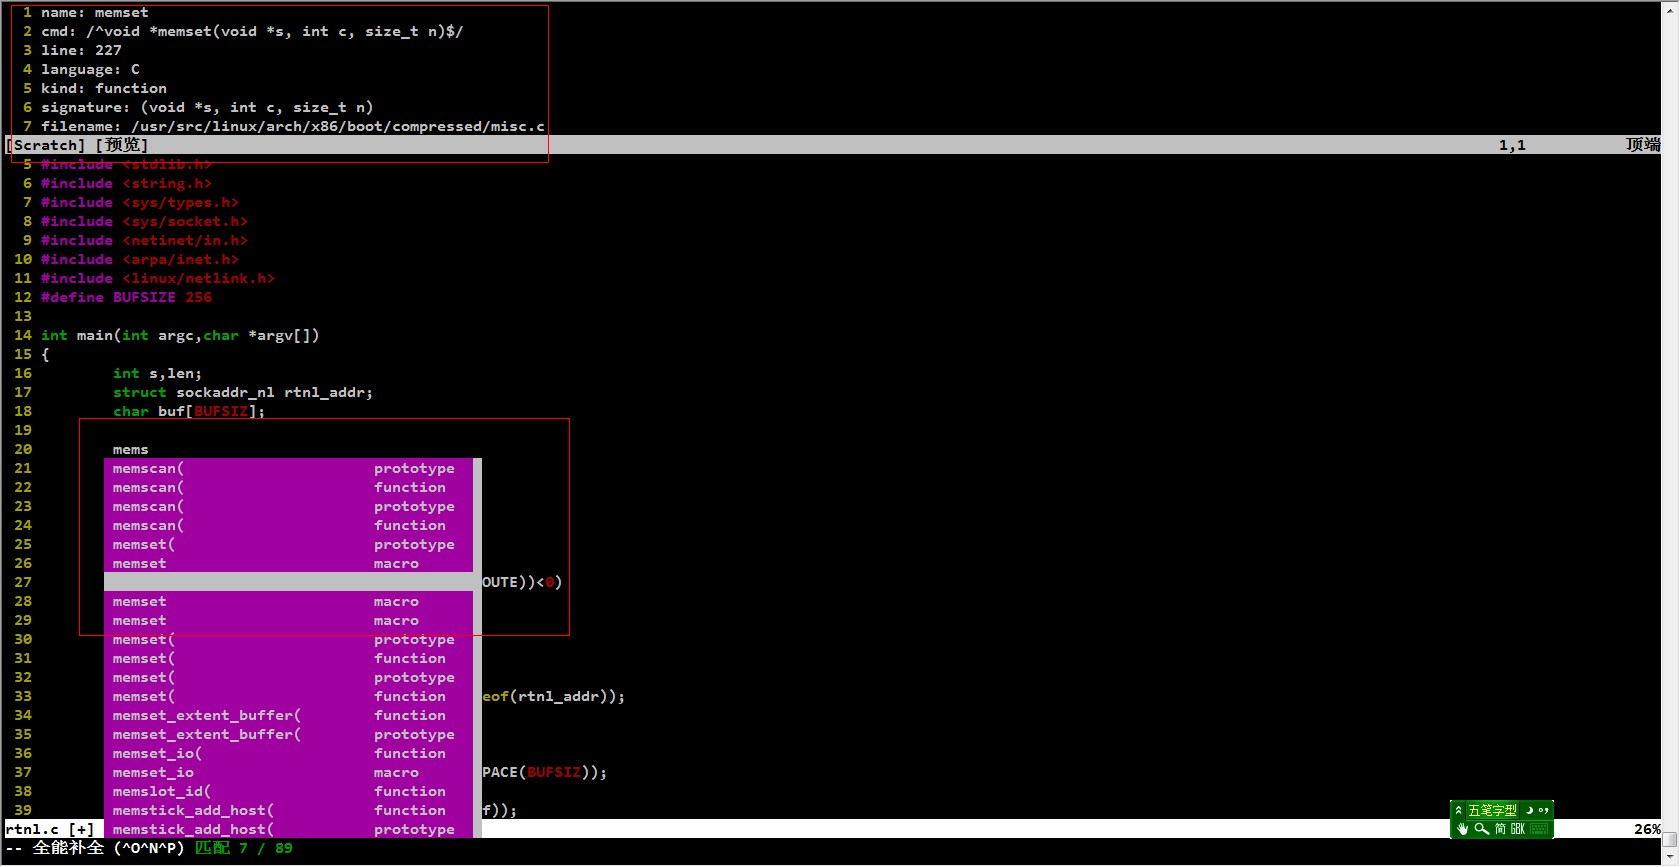Click 'kind: function' in the preview

pos(104,88)
